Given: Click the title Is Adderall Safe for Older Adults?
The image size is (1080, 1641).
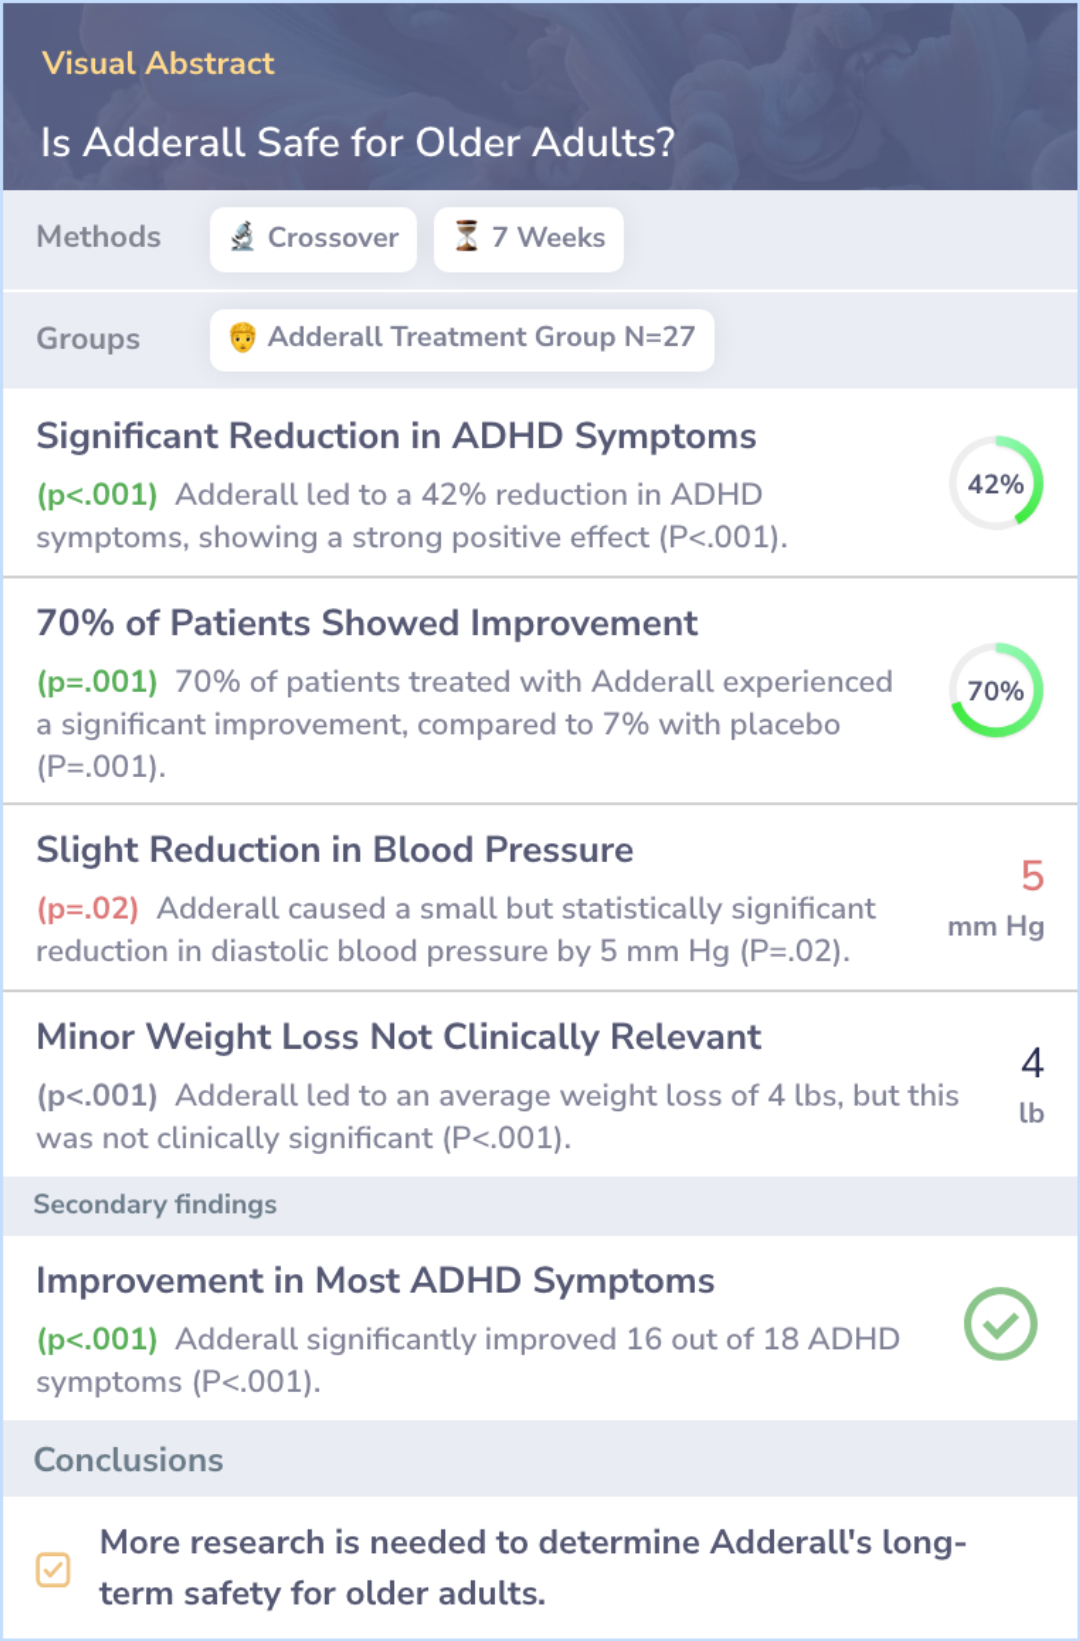Looking at the screenshot, I should [x=358, y=143].
